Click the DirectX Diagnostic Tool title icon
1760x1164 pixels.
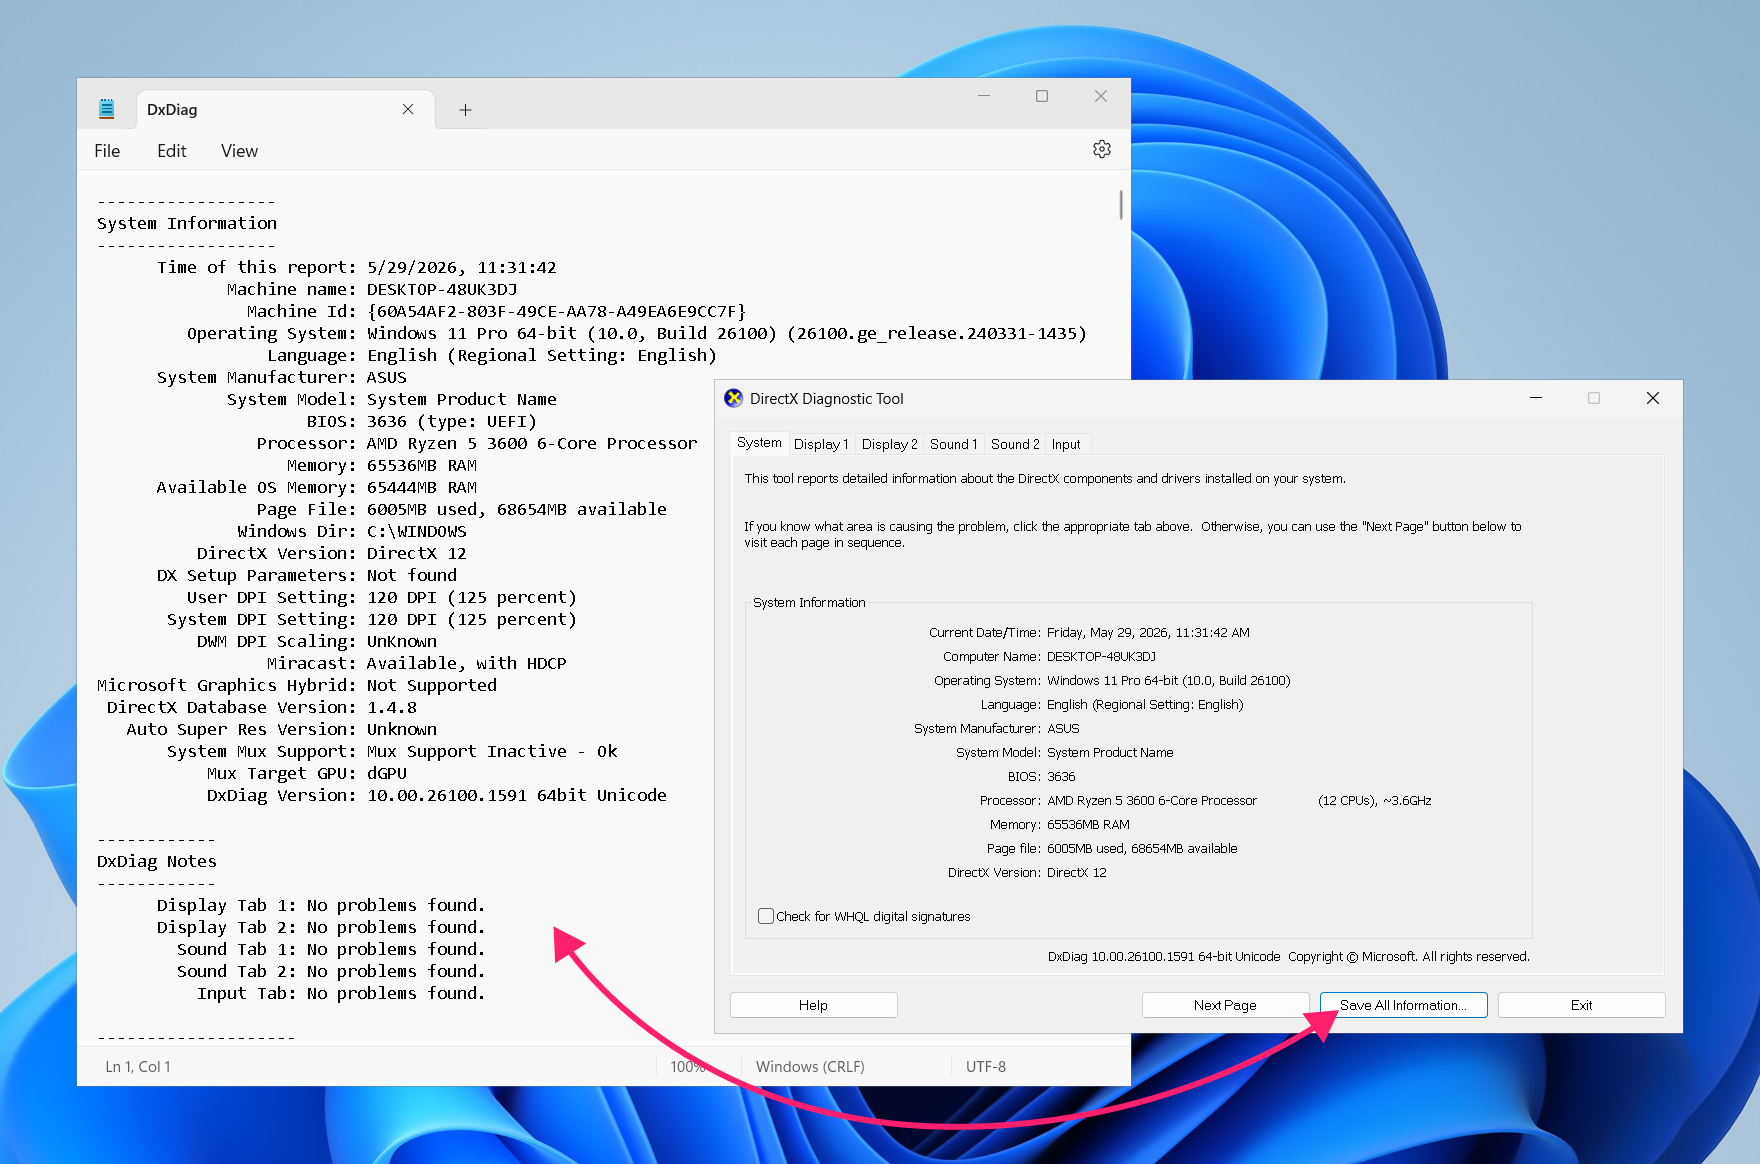[734, 398]
